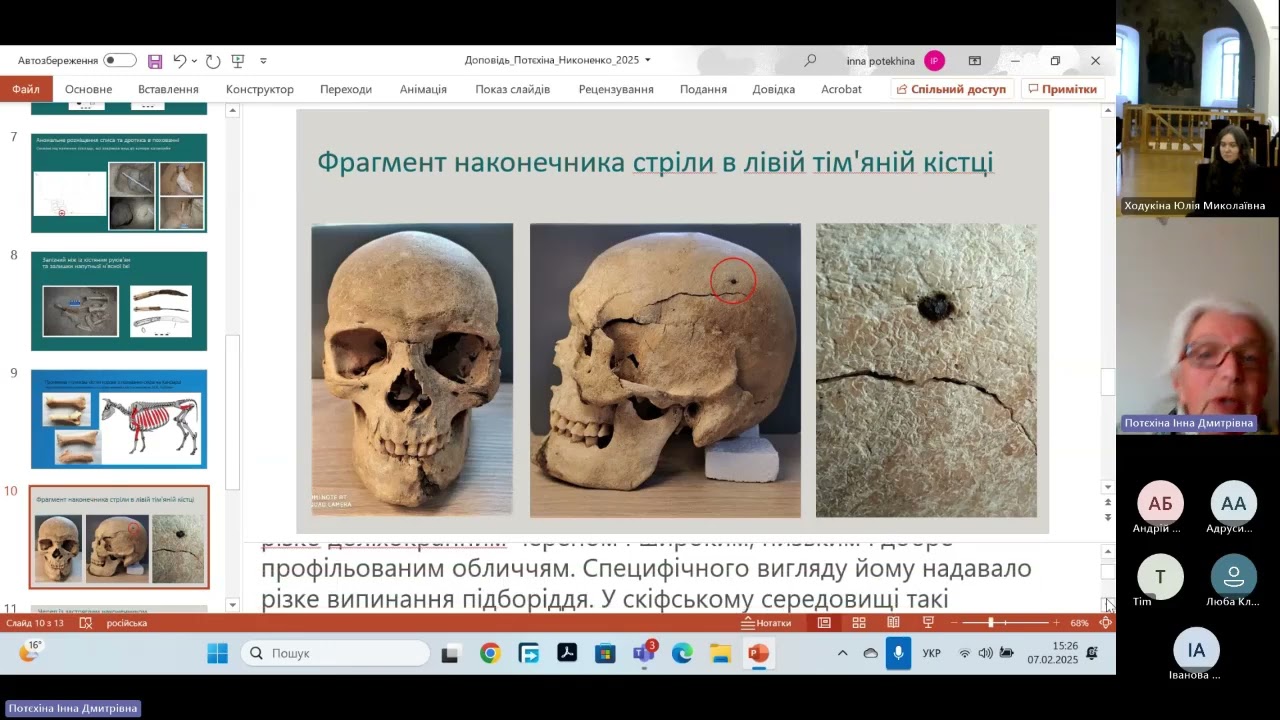1280x720 pixels.
Task: Click the thumbnail pane scroll-up arrow
Action: [x=232, y=111]
